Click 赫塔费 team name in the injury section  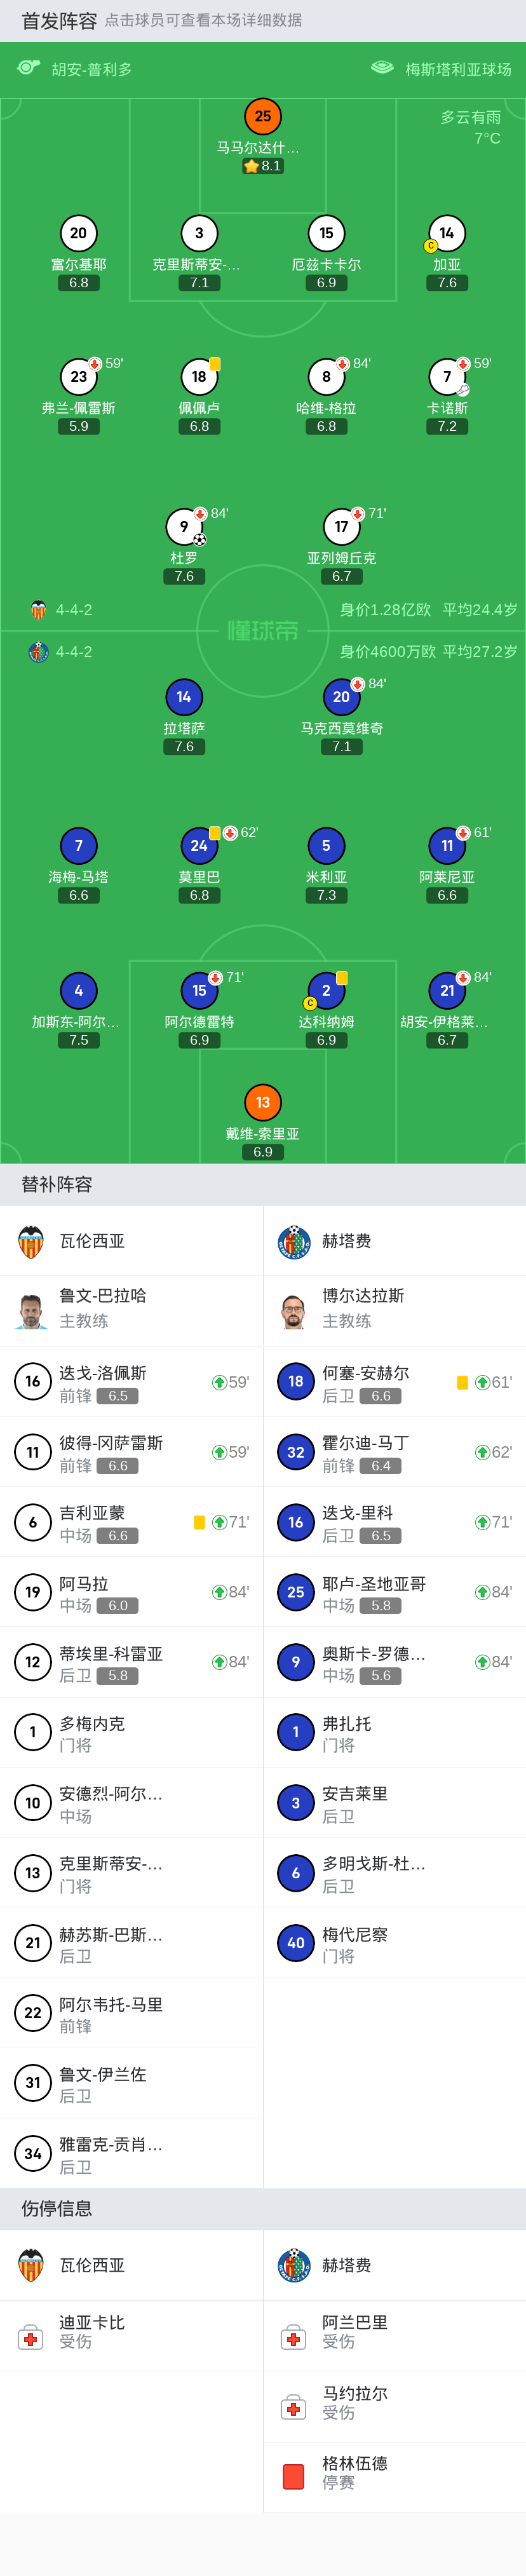click(346, 2265)
